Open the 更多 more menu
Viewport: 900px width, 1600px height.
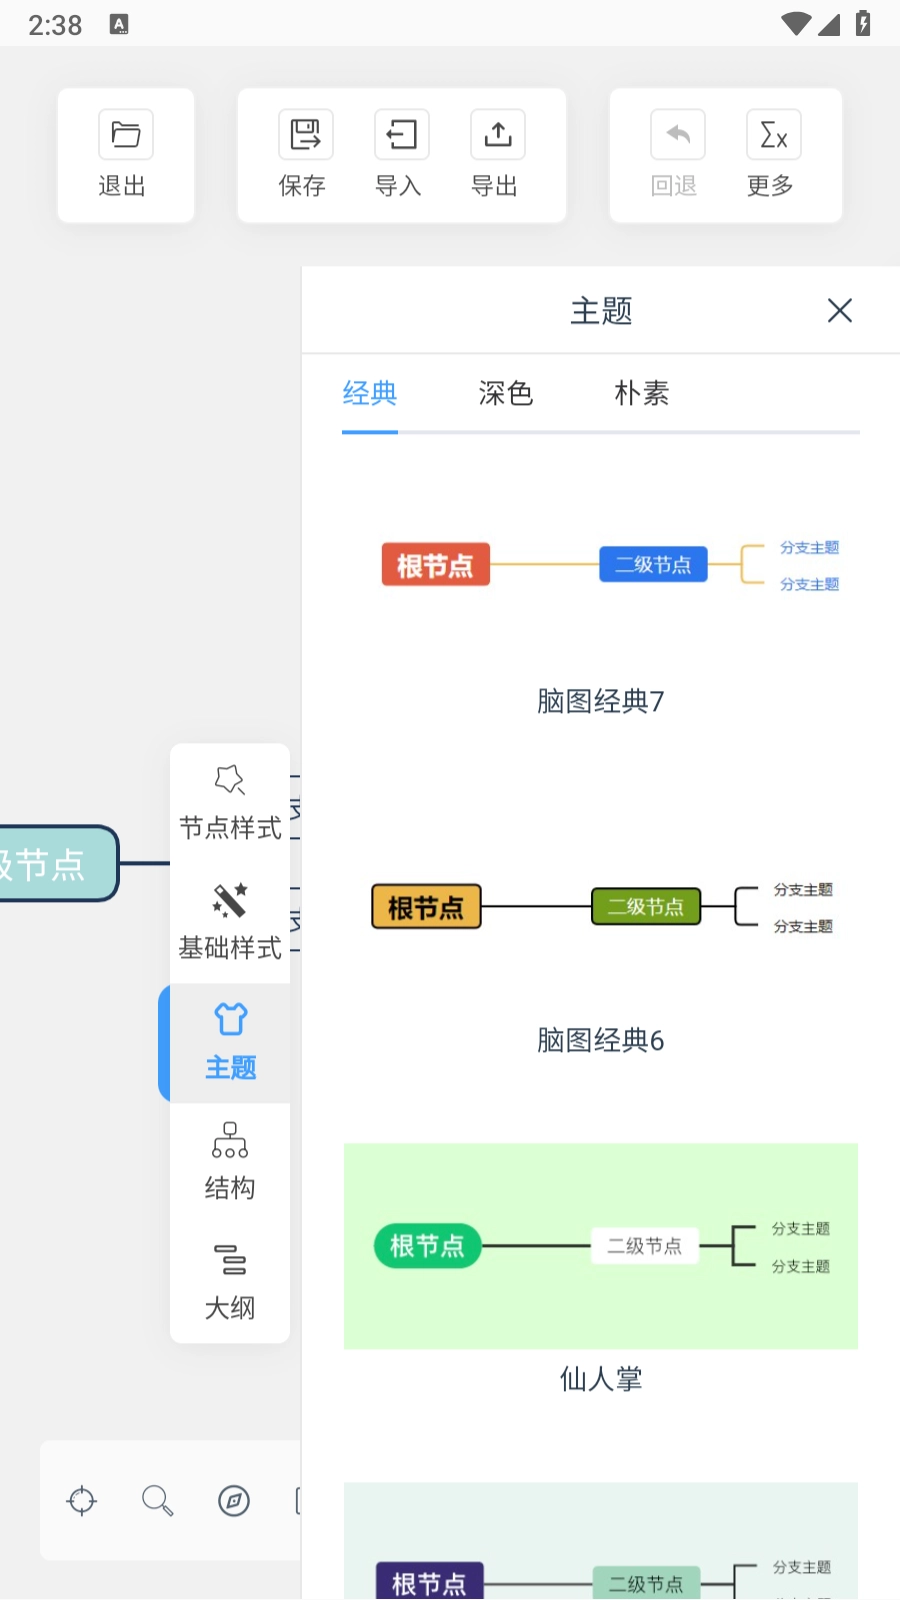tap(773, 135)
